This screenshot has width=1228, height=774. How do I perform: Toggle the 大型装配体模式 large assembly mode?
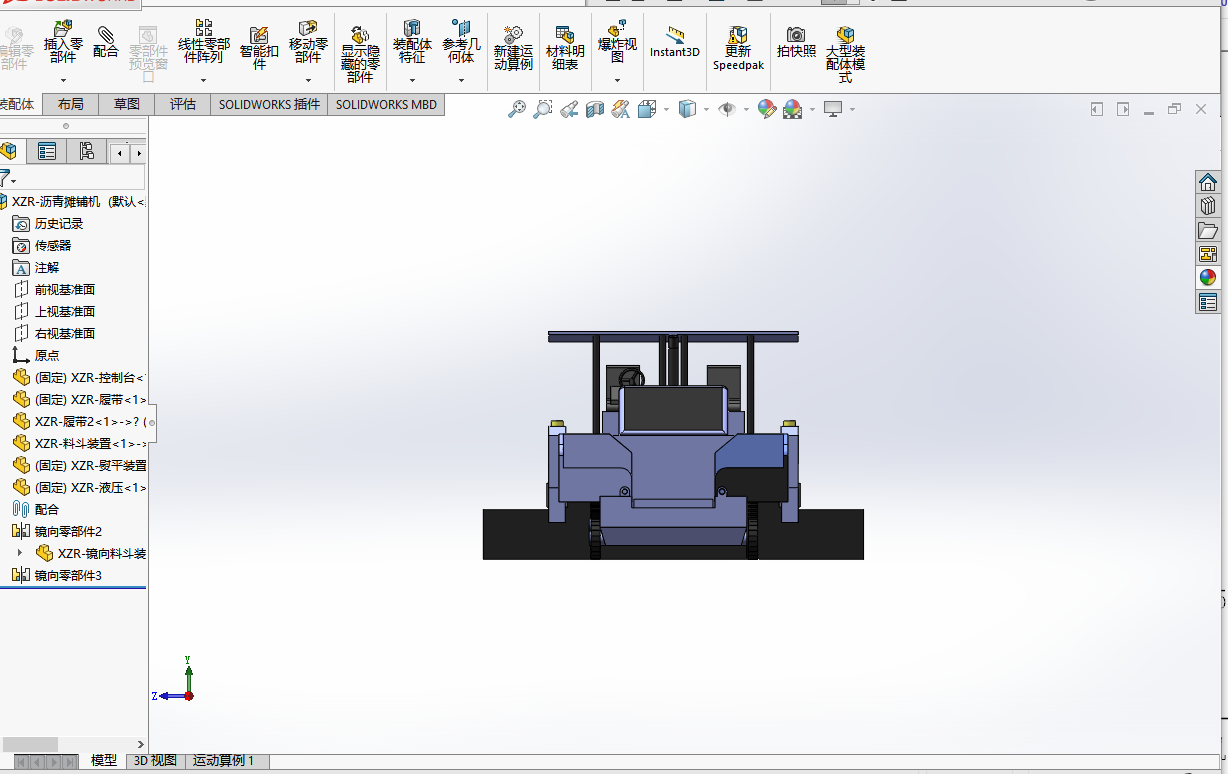(x=845, y=55)
